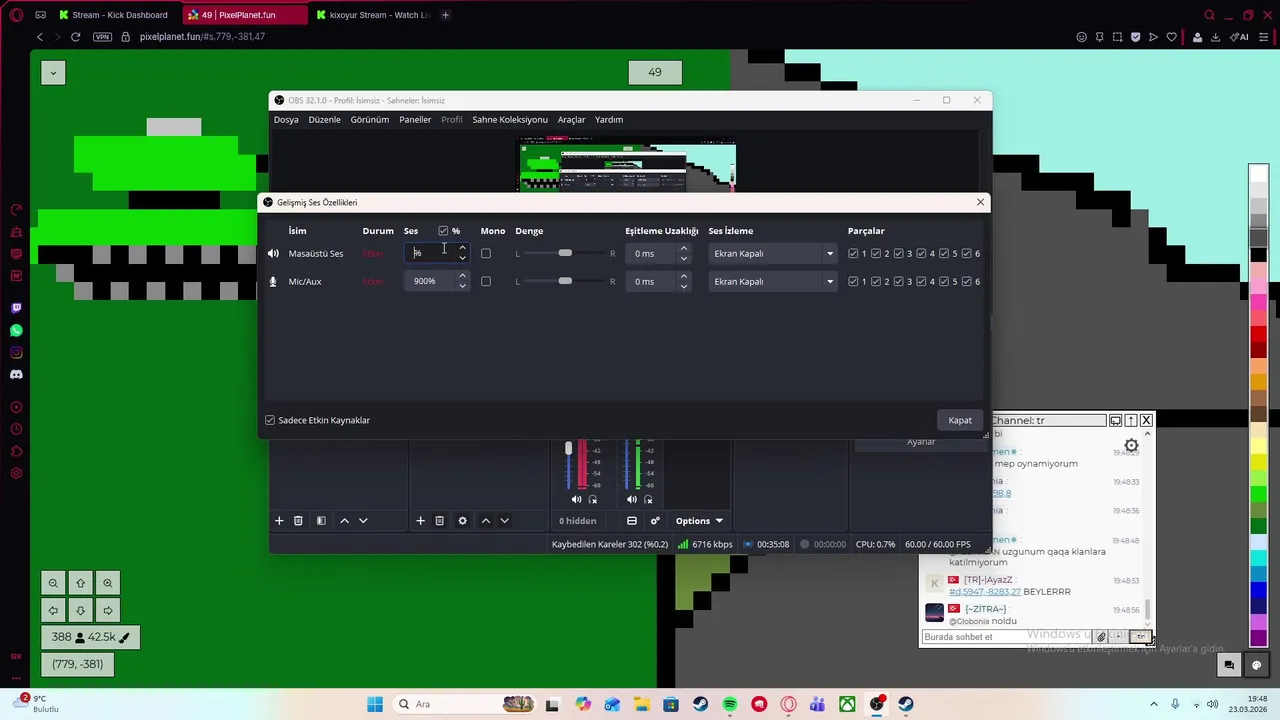Image resolution: width=1280 pixels, height=720 pixels.
Task: Open Twitch from Opera sidebar
Action: click(16, 308)
